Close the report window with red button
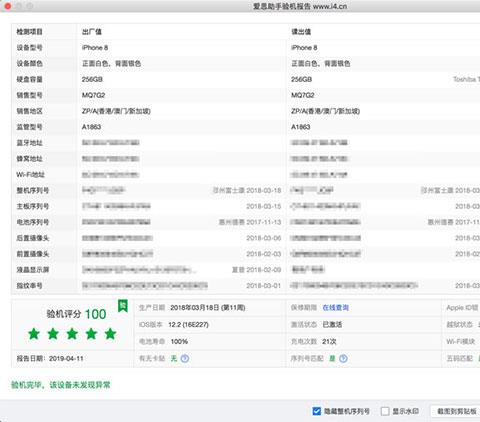 (7, 6)
